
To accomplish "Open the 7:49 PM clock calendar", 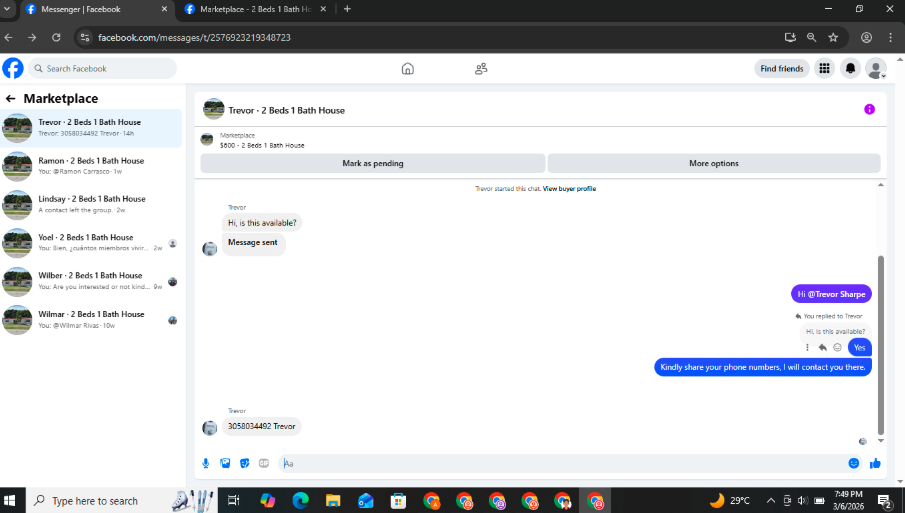I will tap(848, 500).
